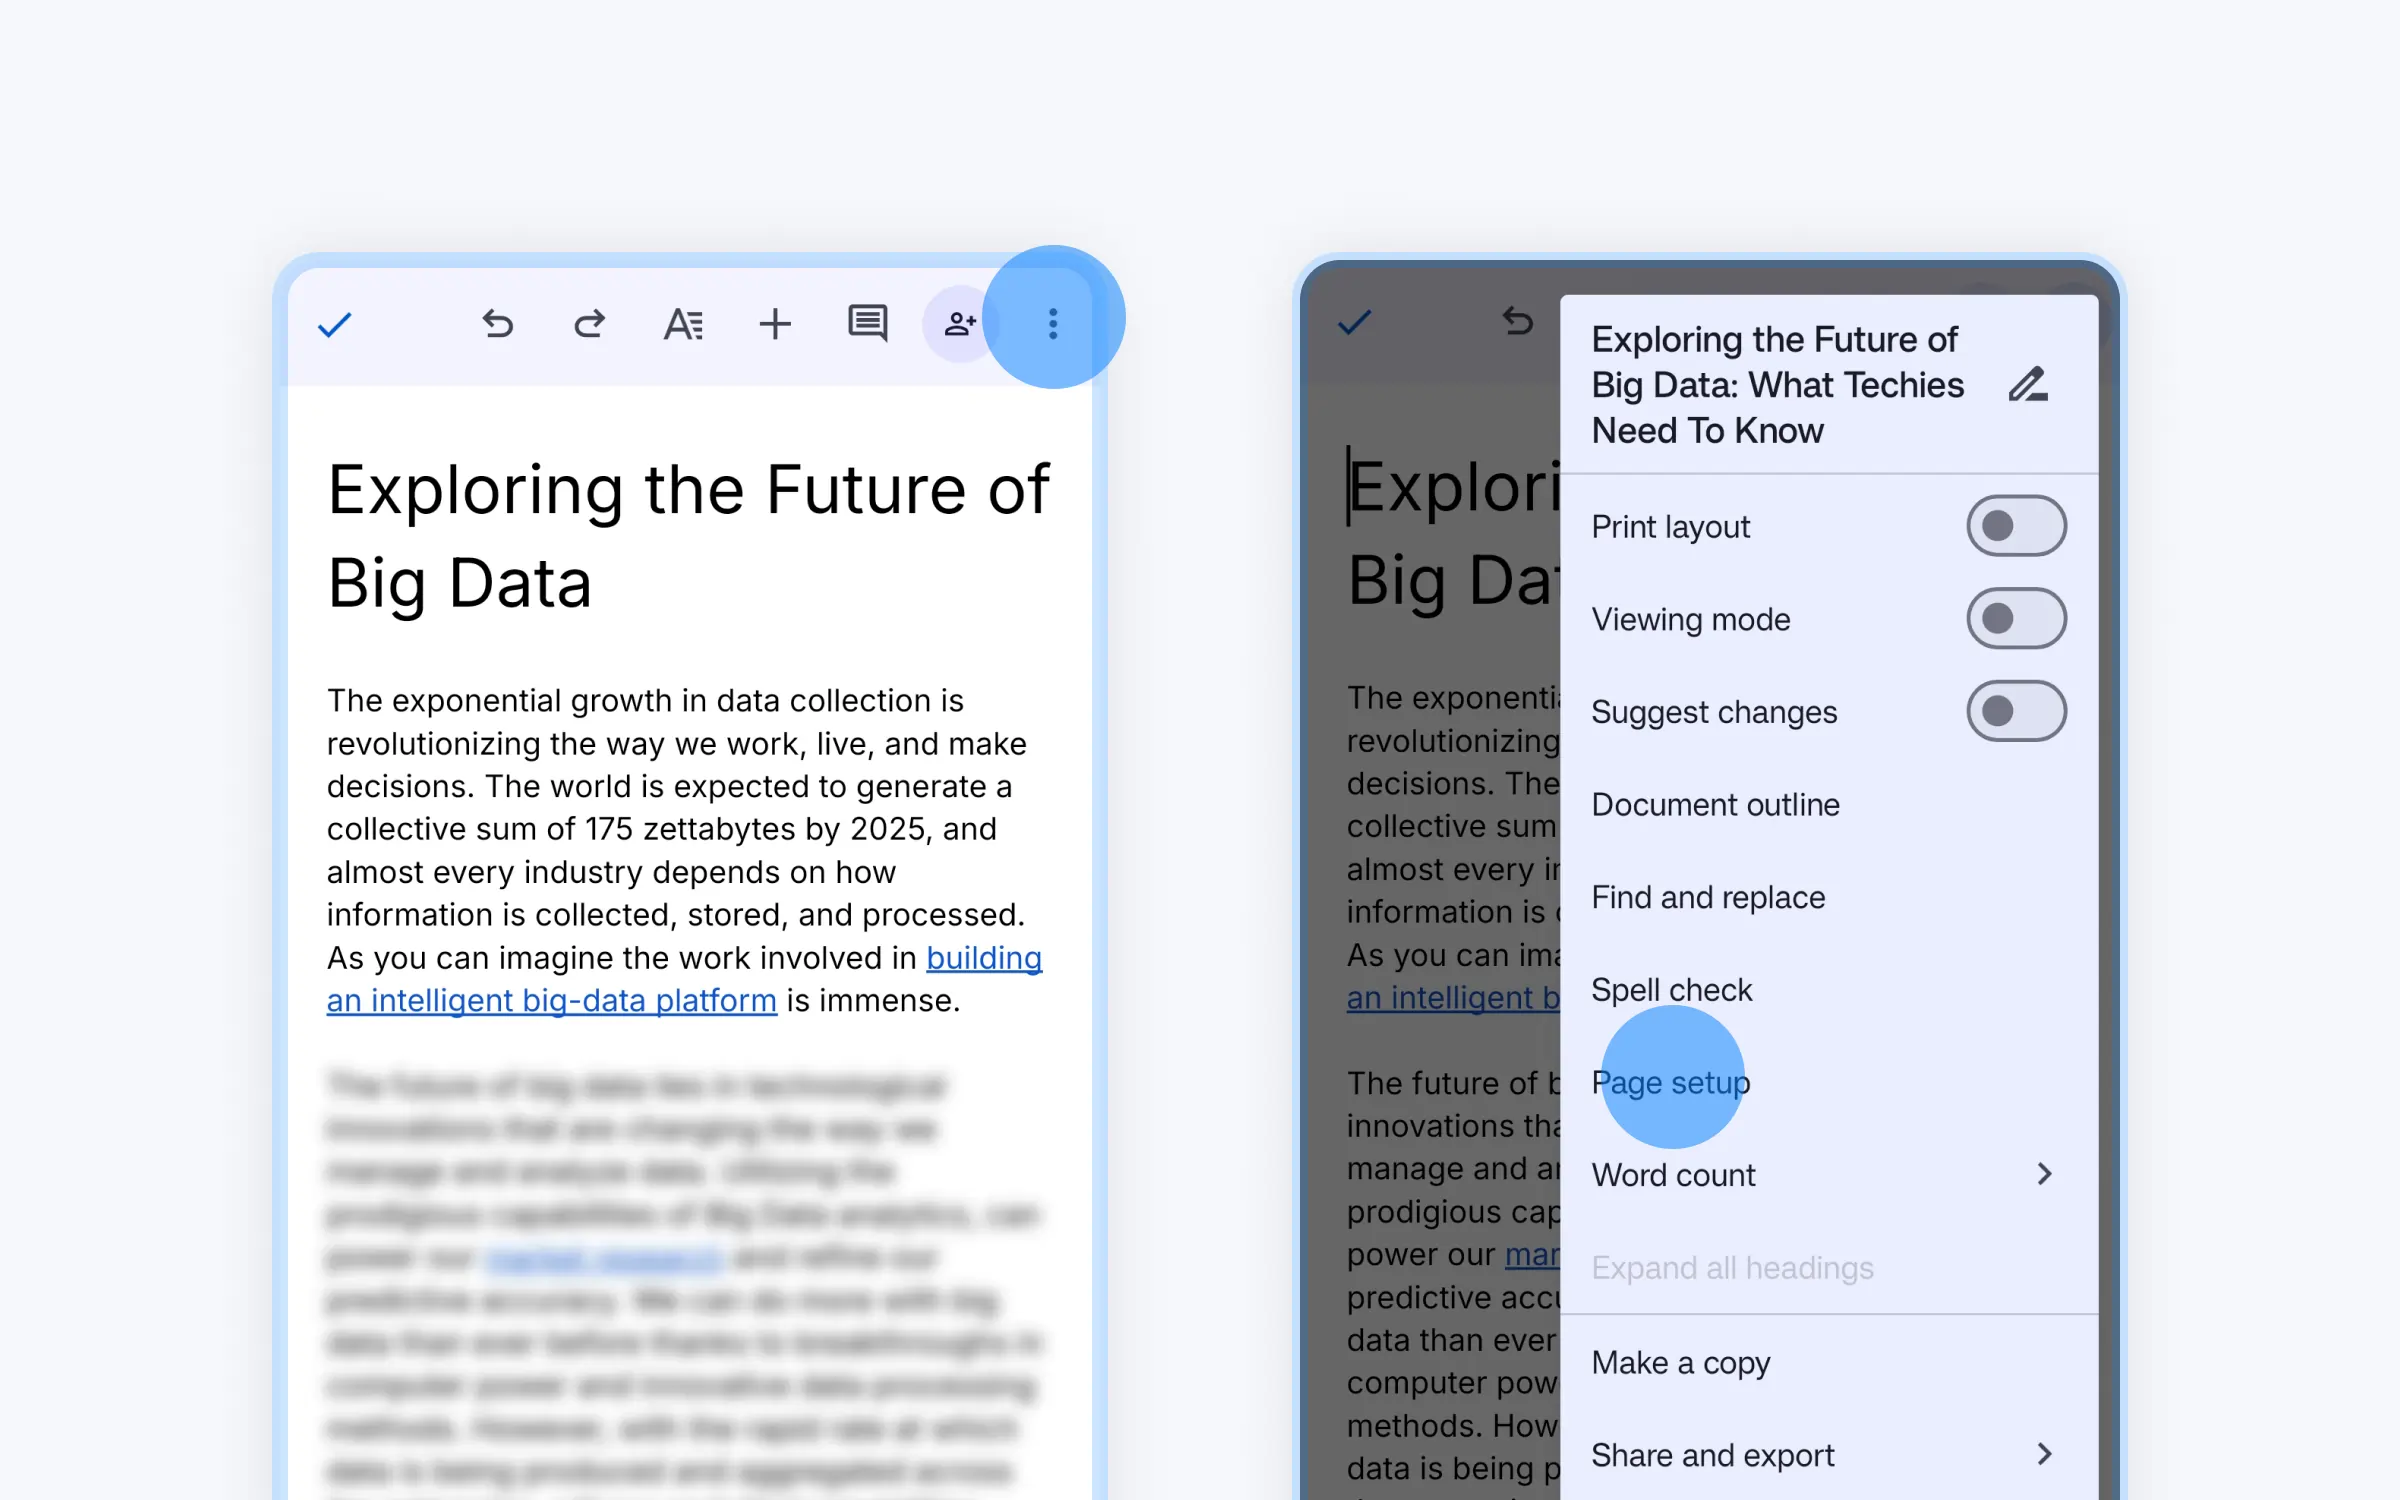The width and height of the screenshot is (2400, 1500).
Task: Tap the plus insert icon in left toolbar
Action: coord(775,324)
